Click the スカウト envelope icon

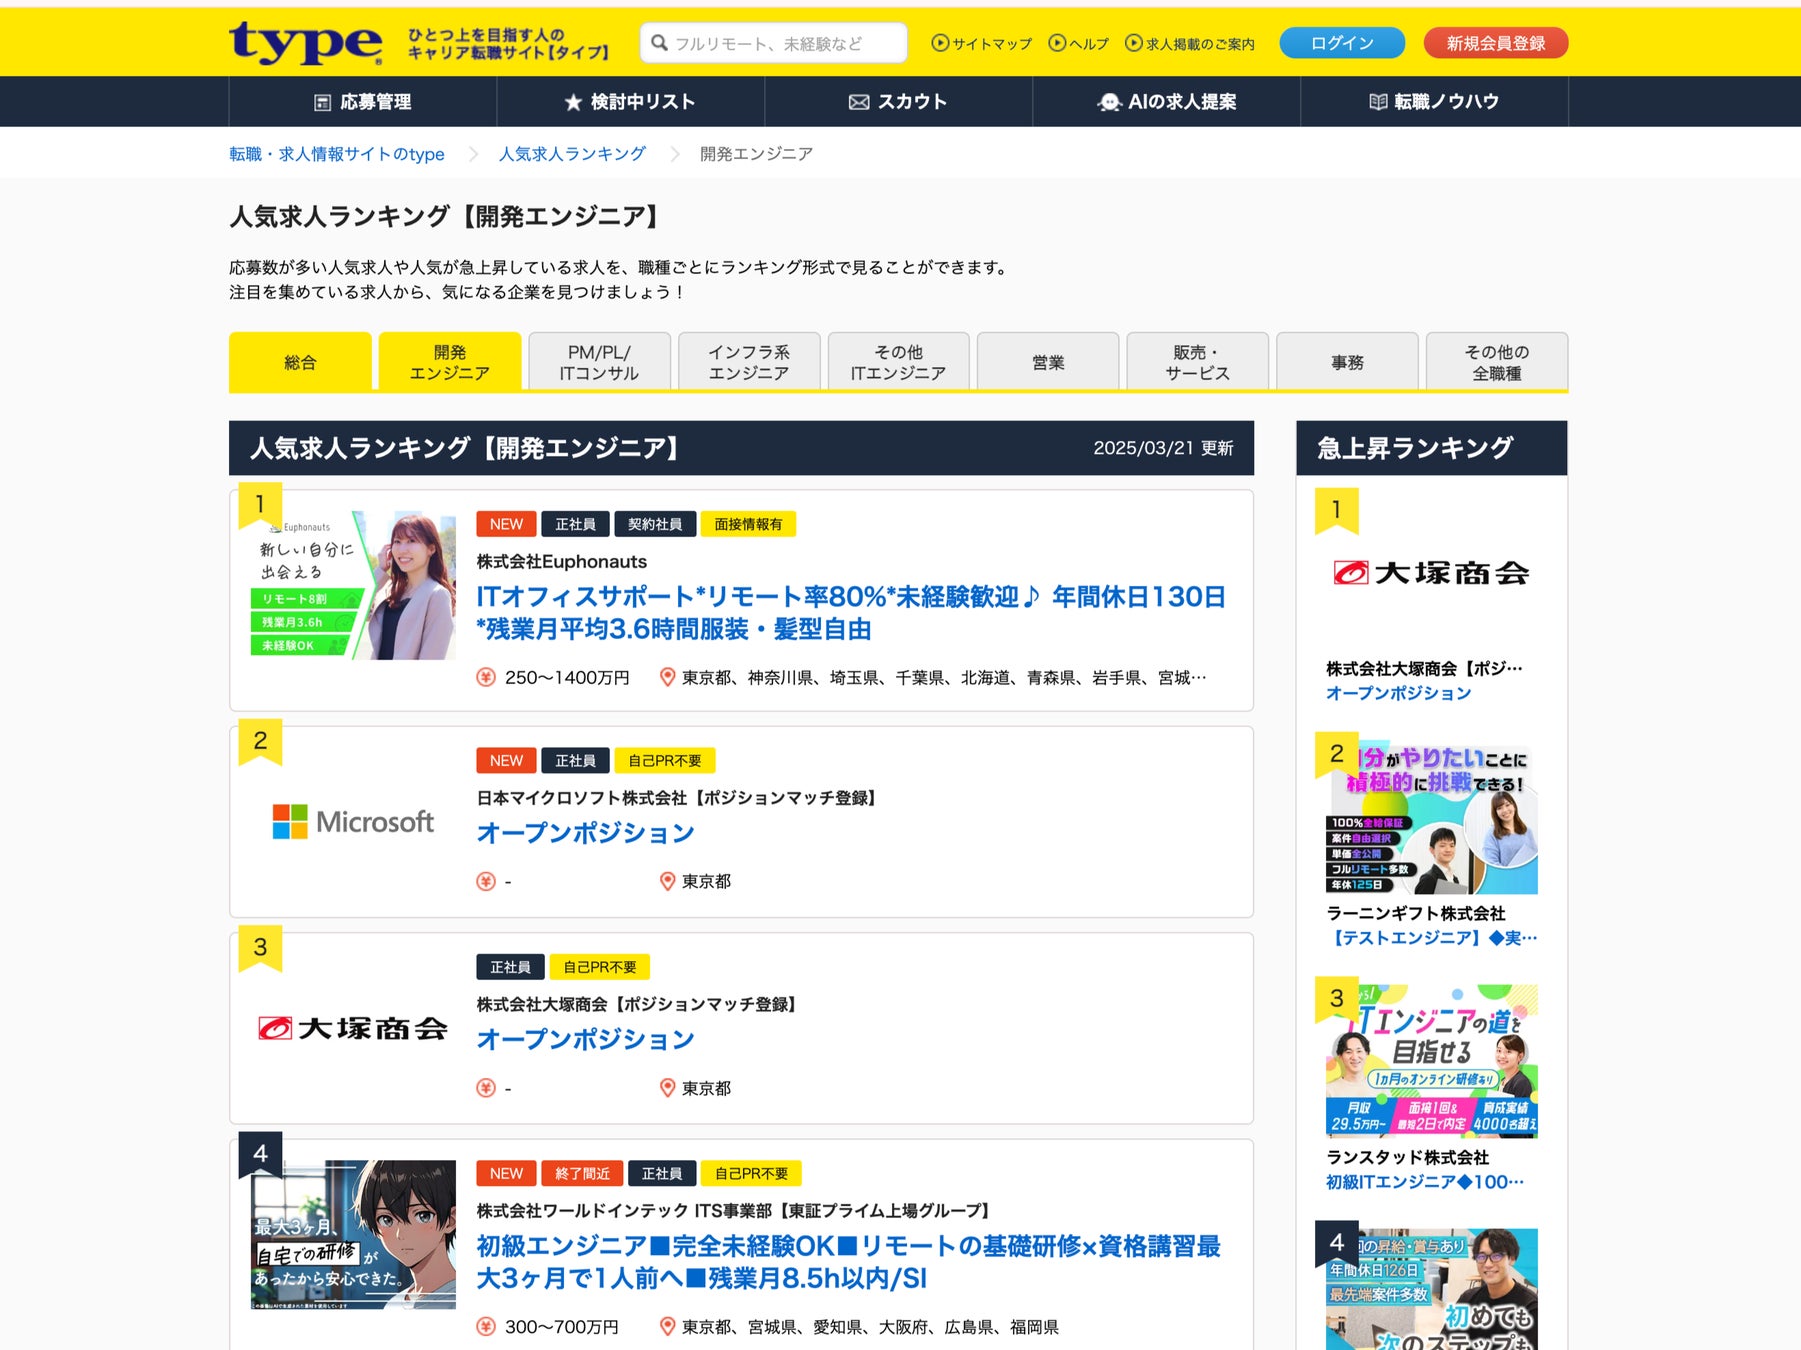pyautogui.click(x=859, y=102)
